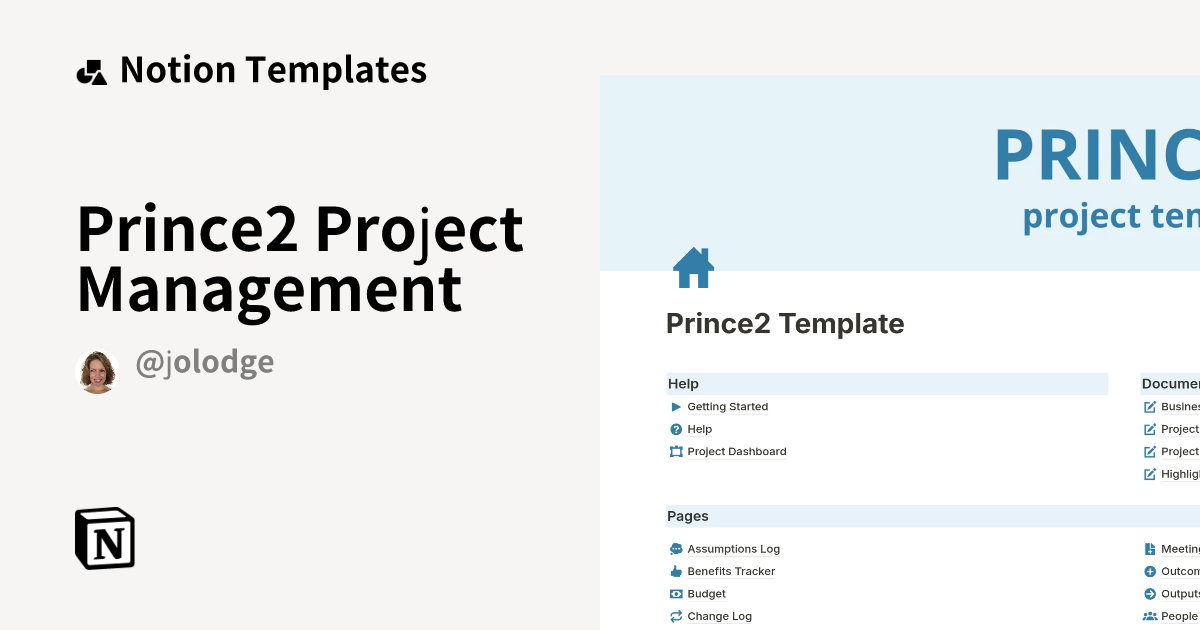Click the people group icon in the right column
Screen dimensions: 1200x630
pos(1150,616)
